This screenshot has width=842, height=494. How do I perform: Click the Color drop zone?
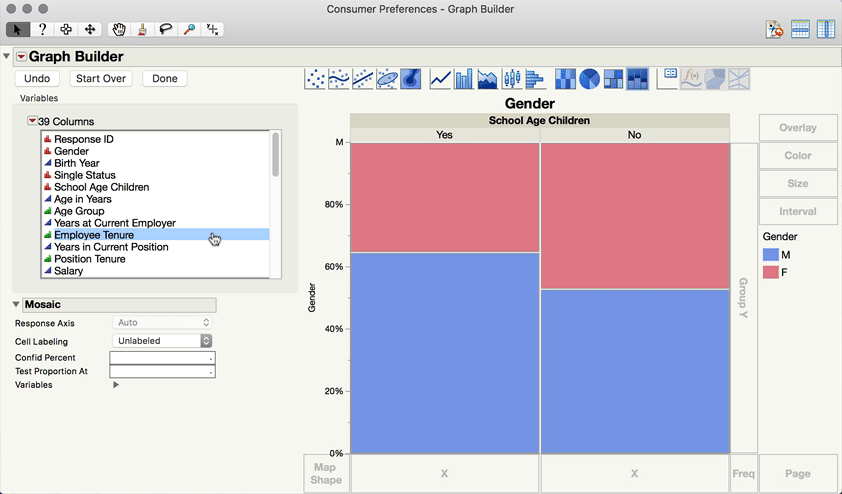[x=798, y=156]
